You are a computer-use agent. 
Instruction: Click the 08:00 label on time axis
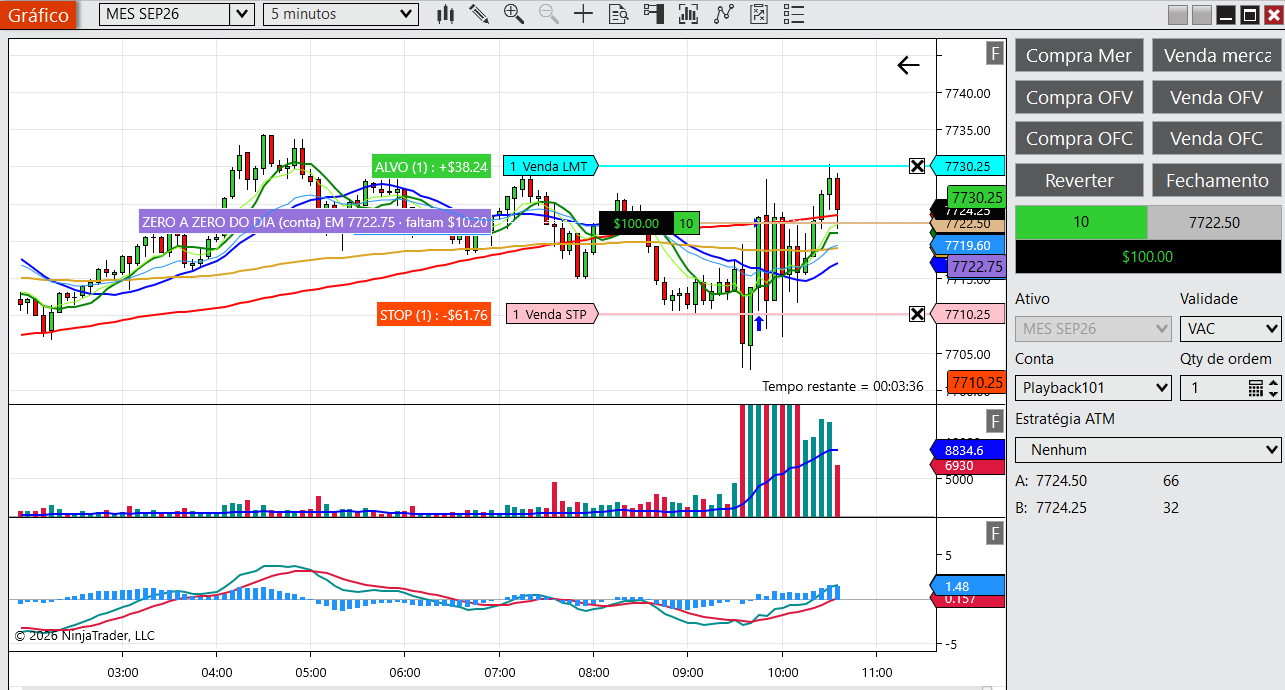point(593,671)
